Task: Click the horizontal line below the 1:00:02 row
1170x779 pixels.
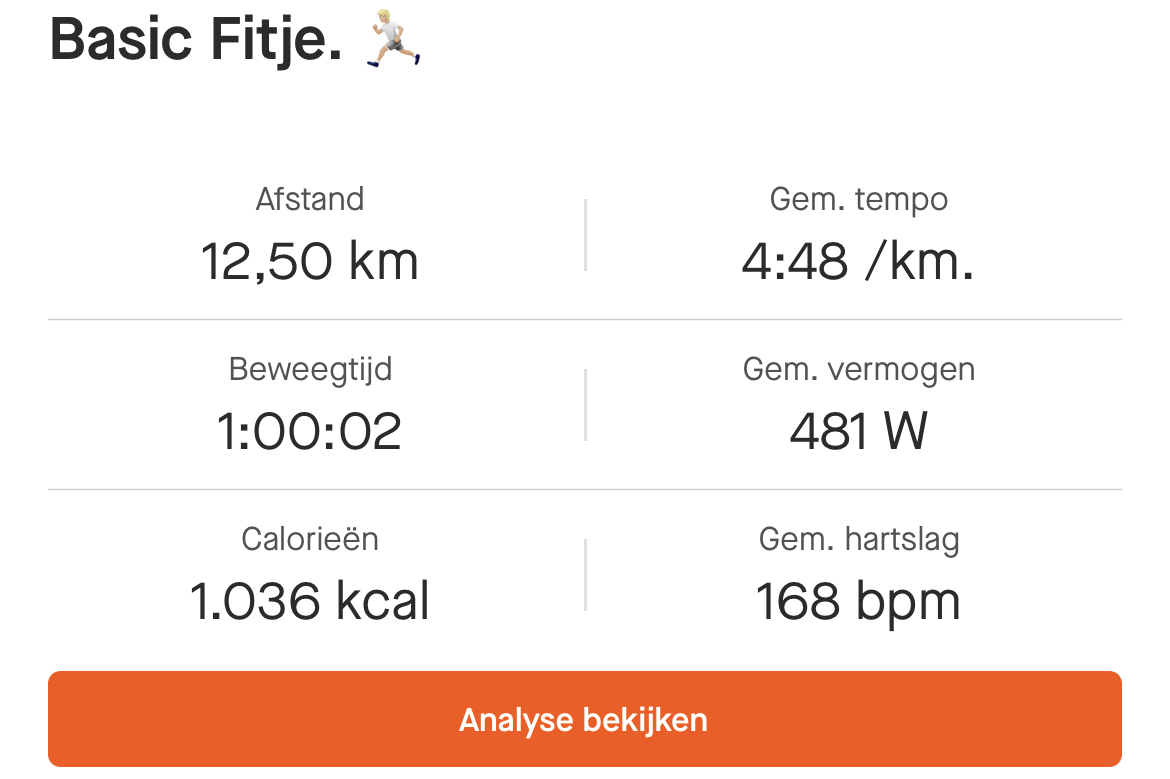Action: 585,490
